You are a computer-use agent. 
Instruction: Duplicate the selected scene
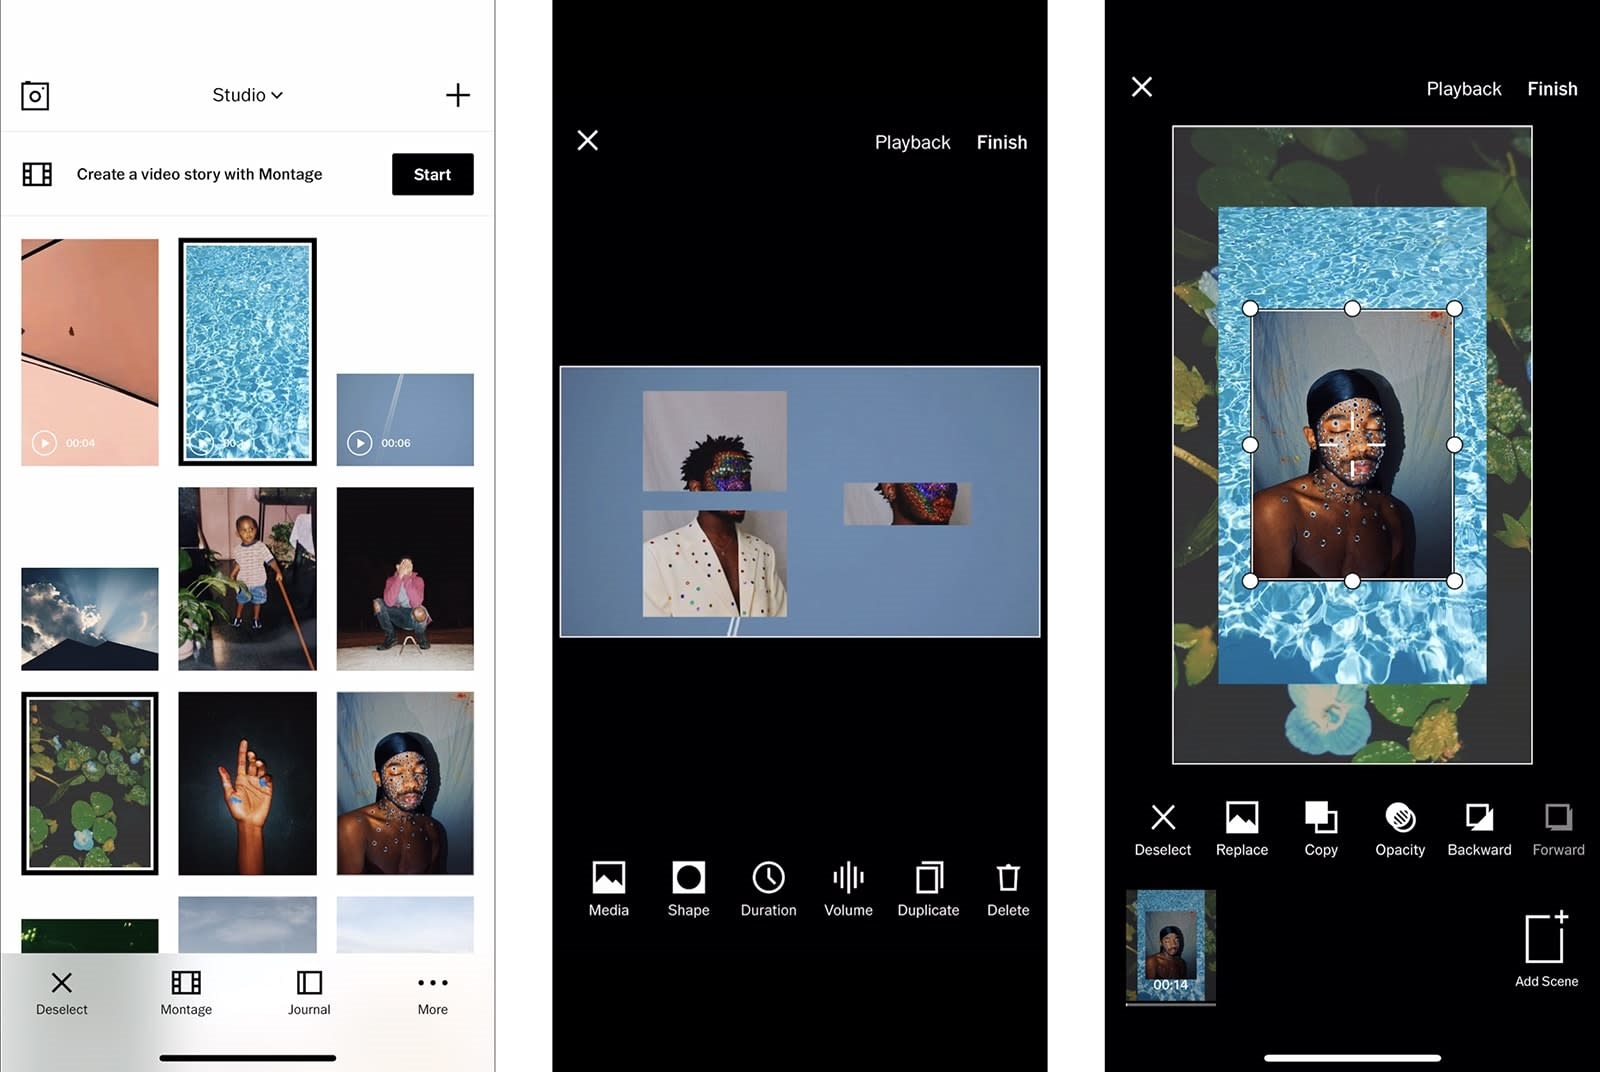pyautogui.click(x=927, y=888)
